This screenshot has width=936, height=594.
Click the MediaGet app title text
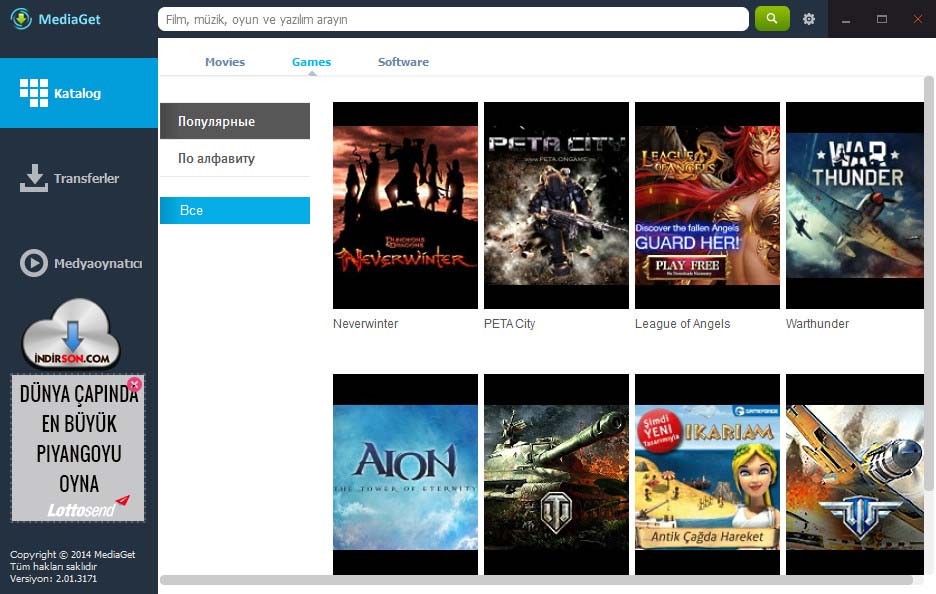pyautogui.click(x=69, y=19)
